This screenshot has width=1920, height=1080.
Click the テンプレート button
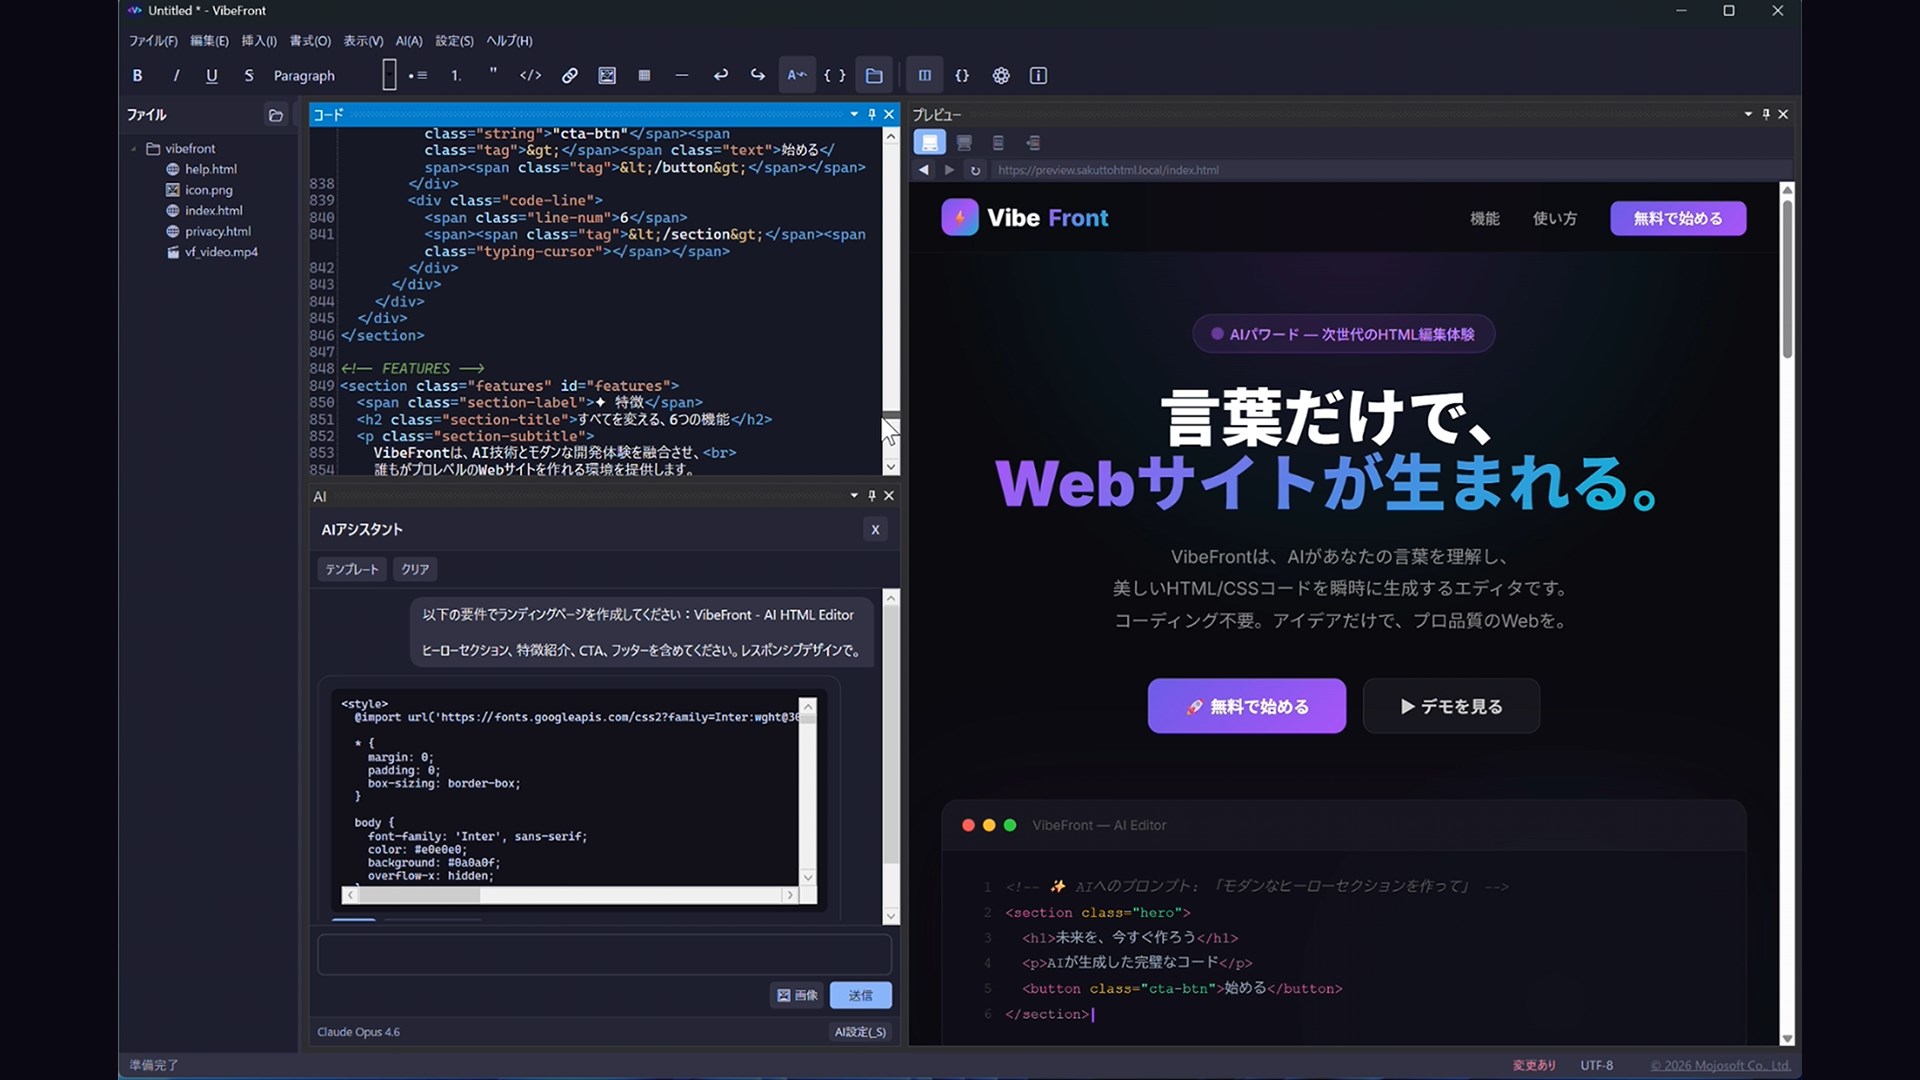click(352, 570)
